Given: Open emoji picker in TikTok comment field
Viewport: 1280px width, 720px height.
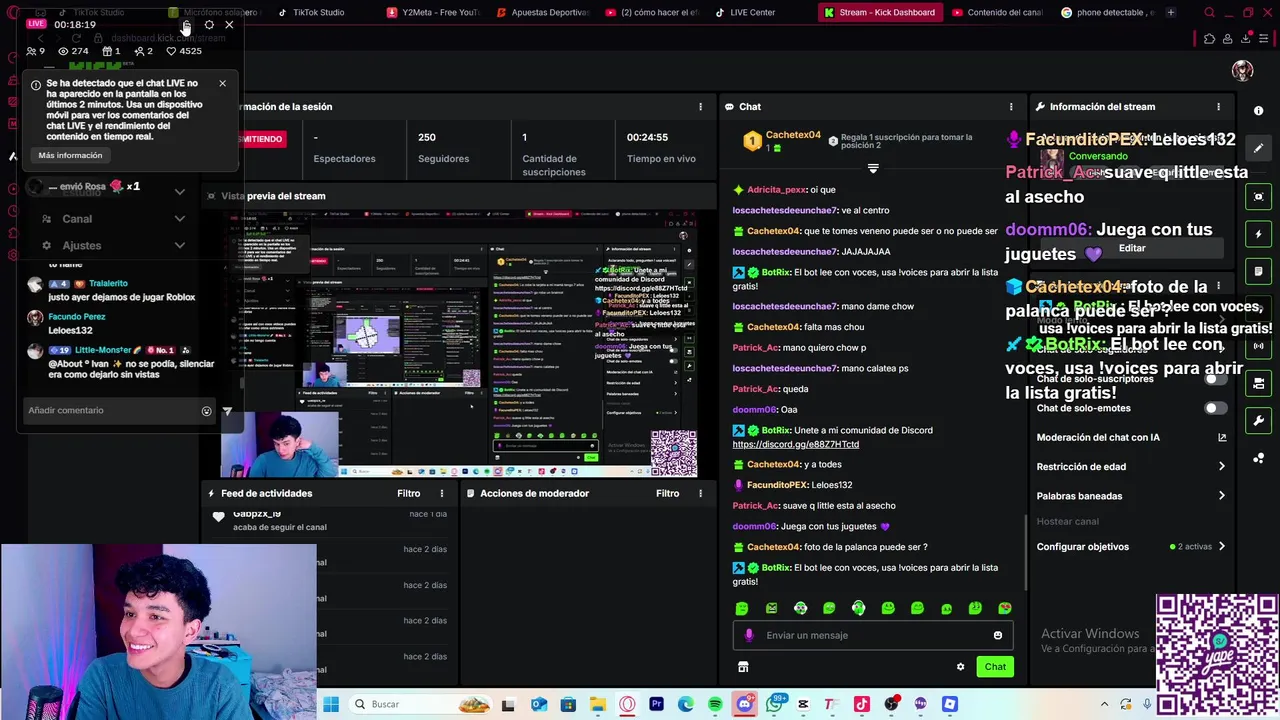Looking at the screenshot, I should [x=206, y=411].
